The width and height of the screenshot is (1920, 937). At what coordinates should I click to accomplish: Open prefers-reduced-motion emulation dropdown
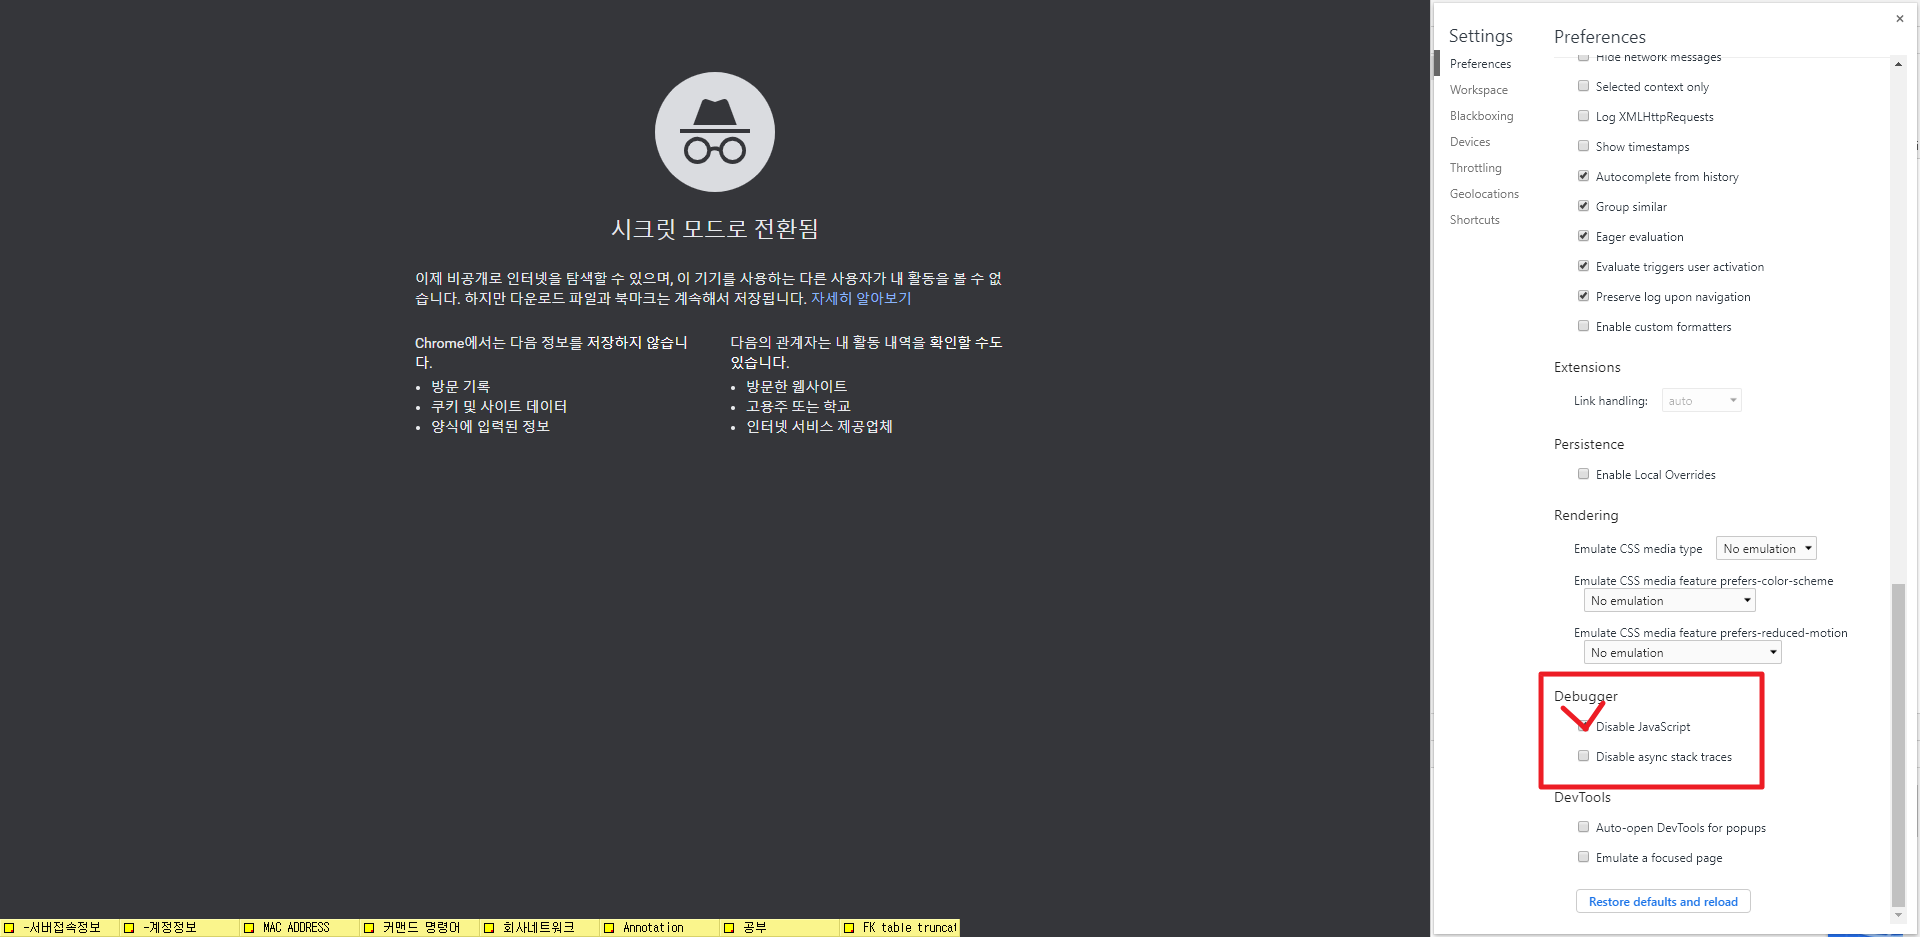point(1682,652)
